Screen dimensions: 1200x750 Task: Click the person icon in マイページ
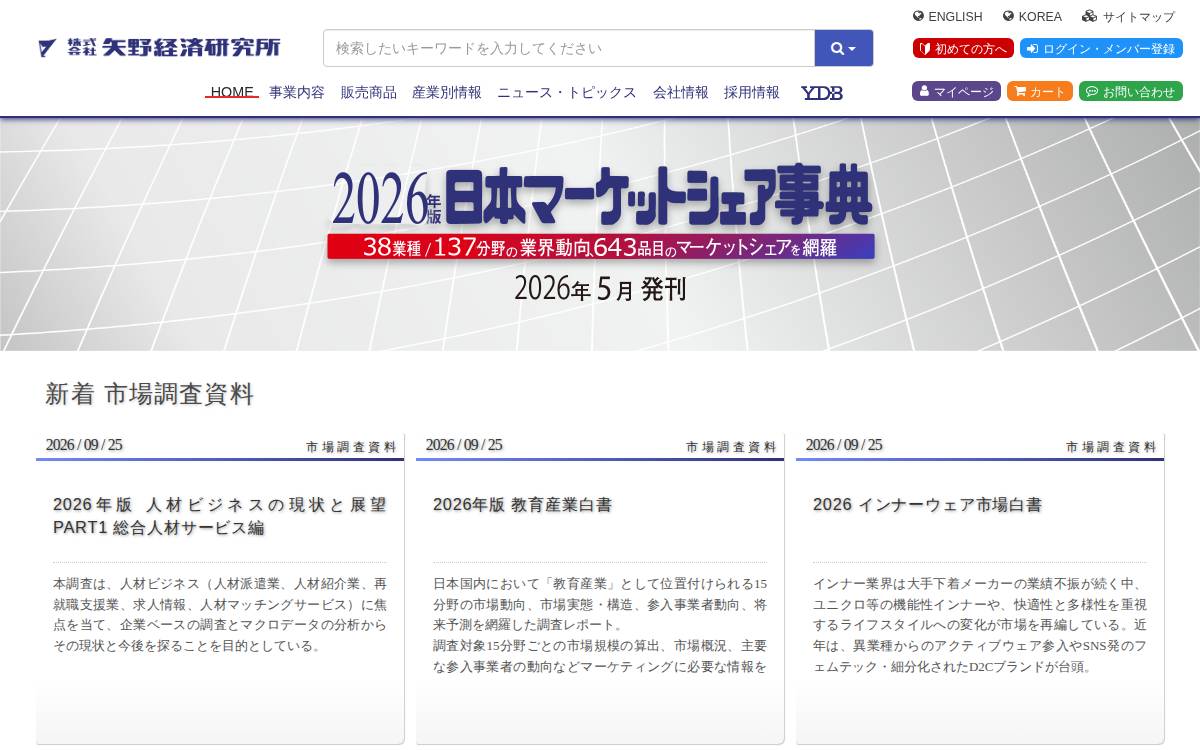(x=924, y=91)
